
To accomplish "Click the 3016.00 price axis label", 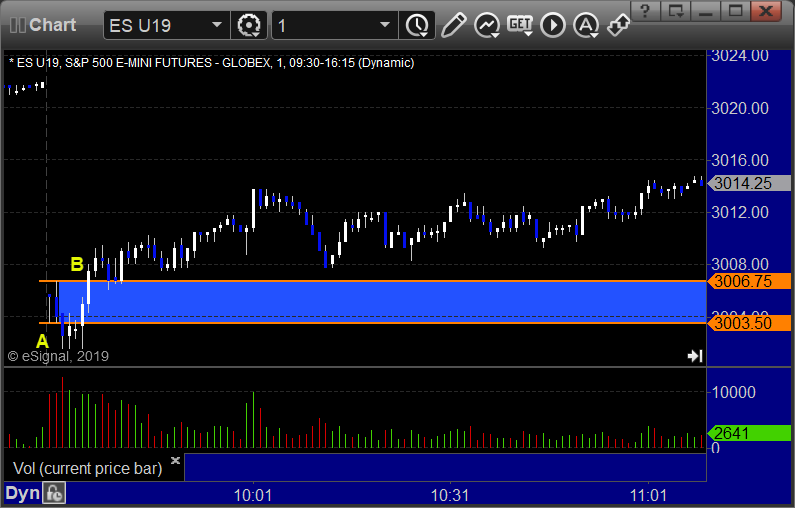I will coord(740,160).
